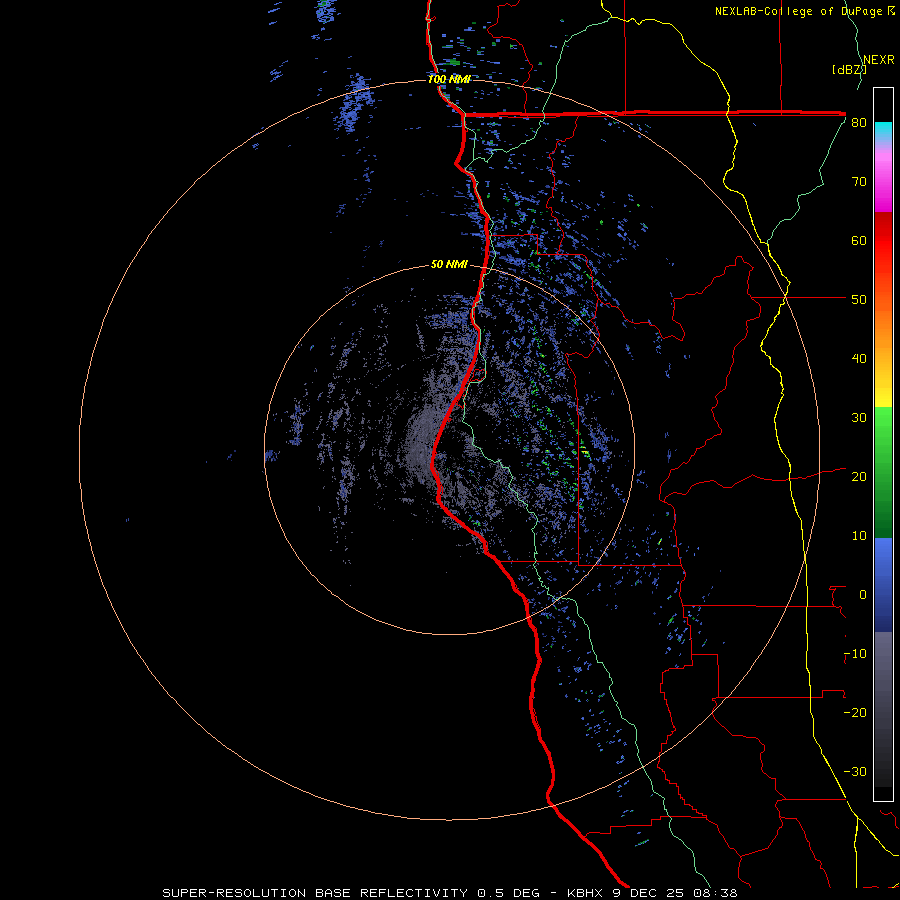Click the -20 value on the dBZ scale

[x=855, y=712]
